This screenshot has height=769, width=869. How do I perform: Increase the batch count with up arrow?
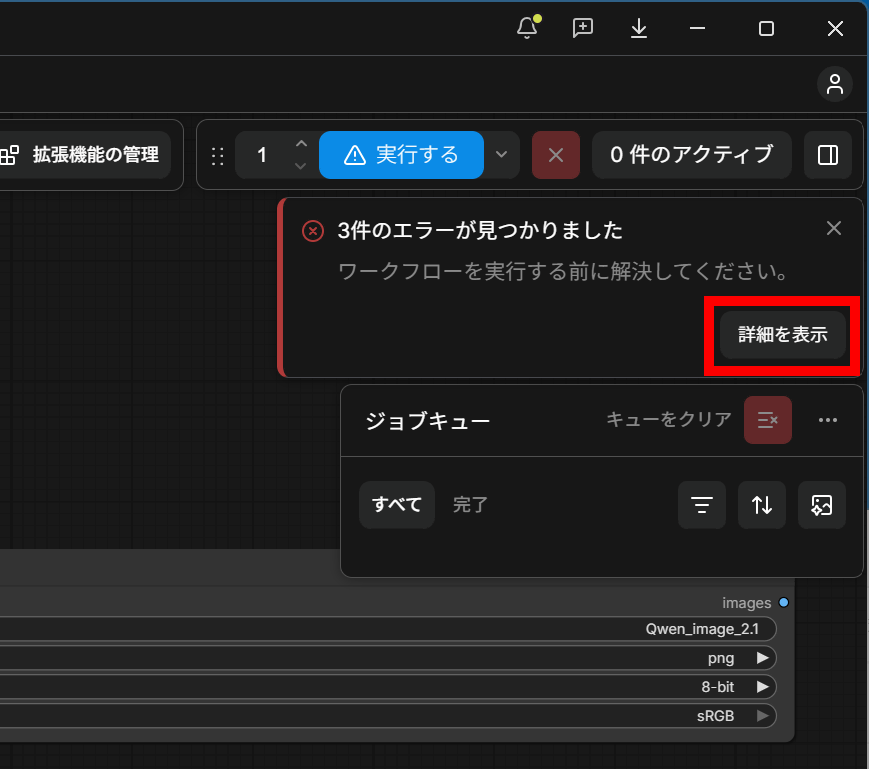[301, 144]
